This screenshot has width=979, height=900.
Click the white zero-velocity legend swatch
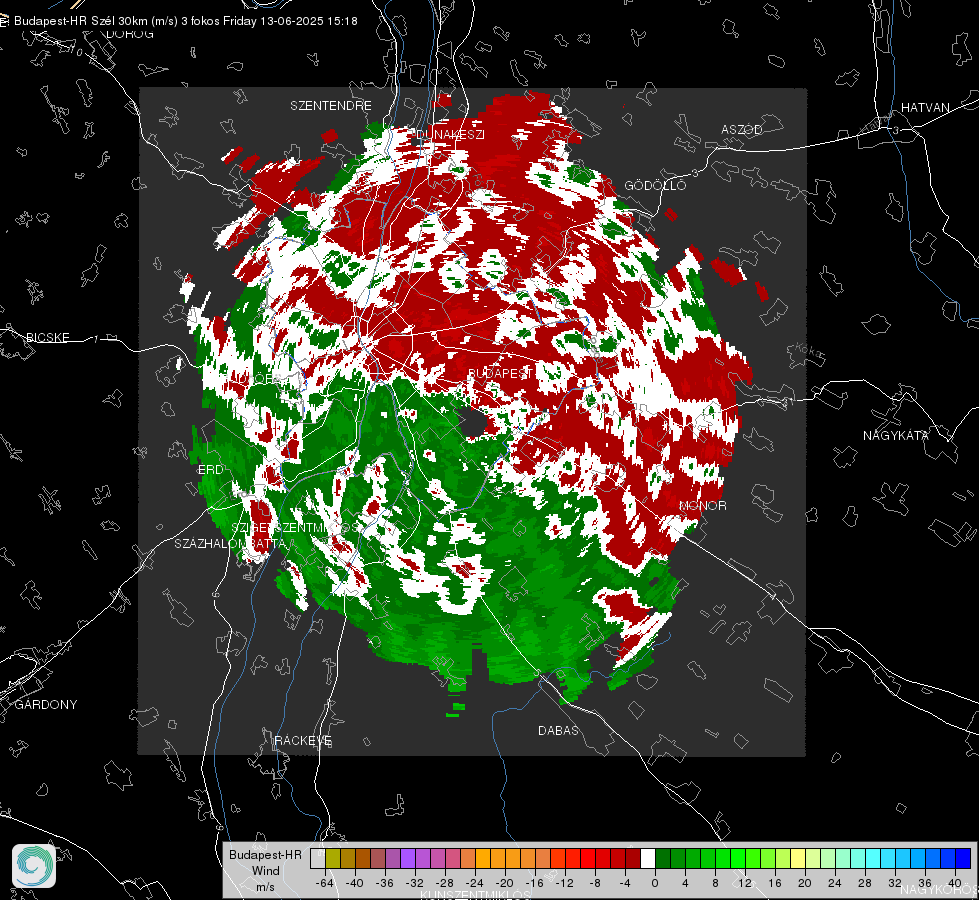coord(648,859)
